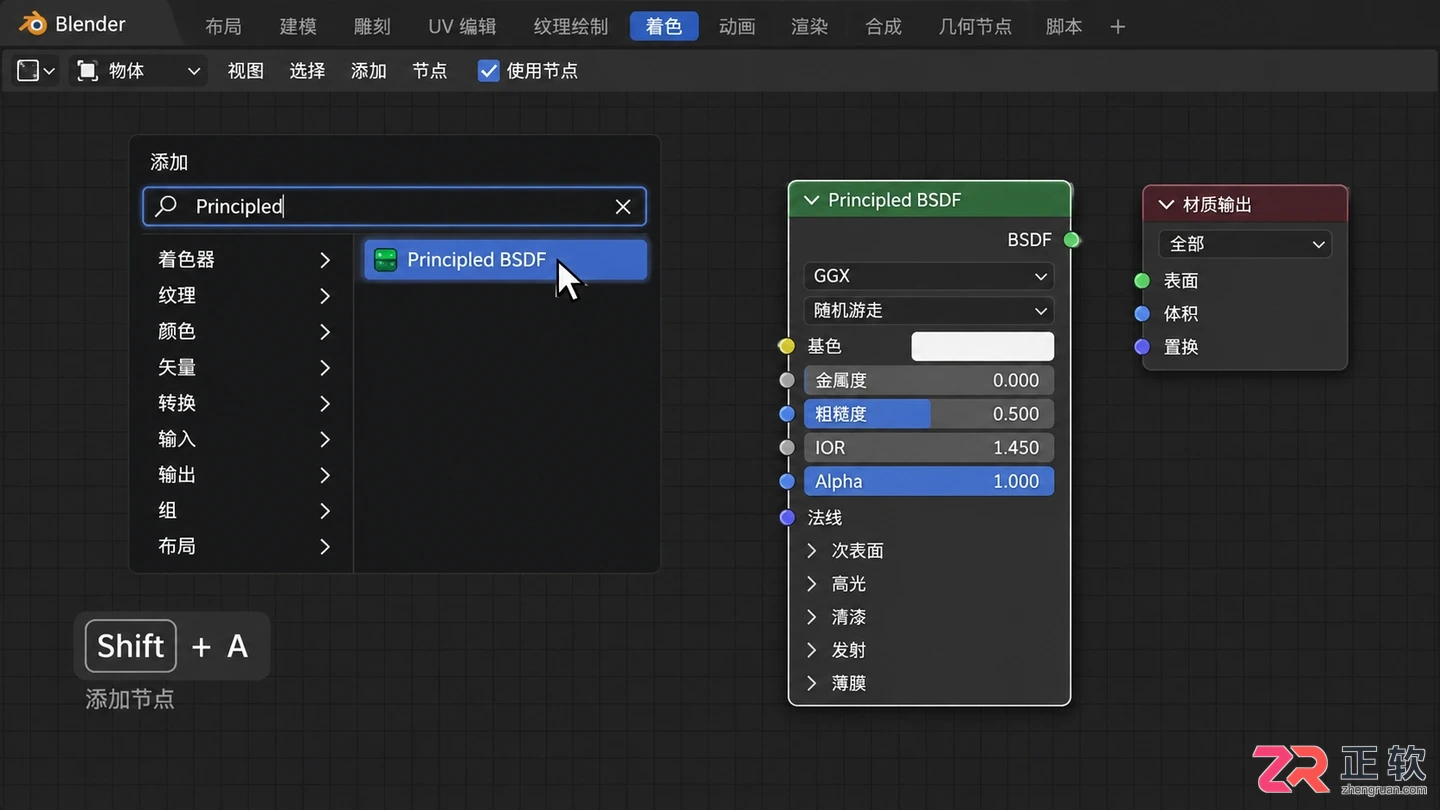Viewport: 1440px width, 810px height.
Task: Switch to the 合成 workspace tab
Action: 884,27
